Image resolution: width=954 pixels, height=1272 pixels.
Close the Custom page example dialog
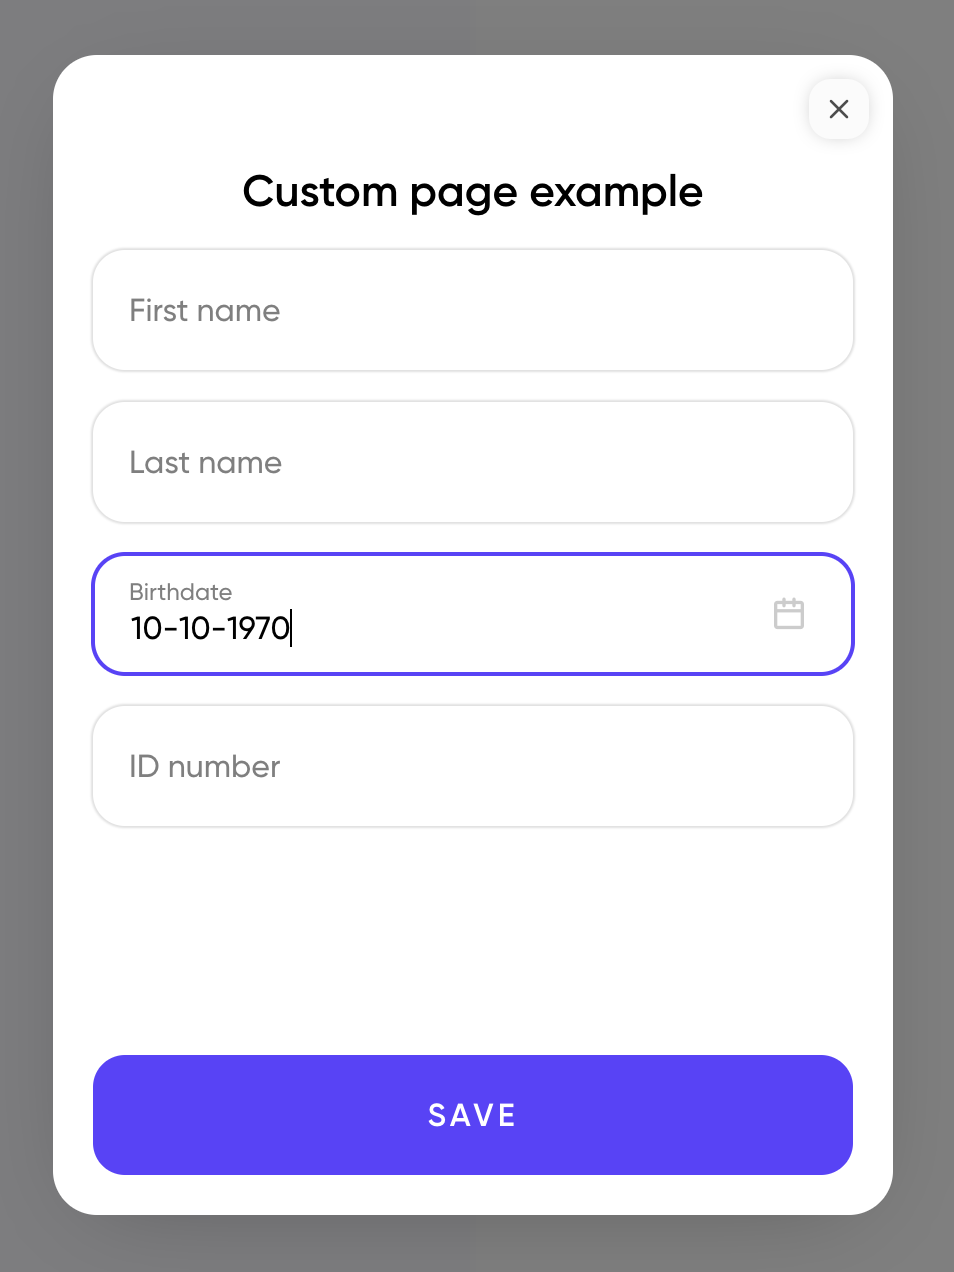pyautogui.click(x=838, y=109)
